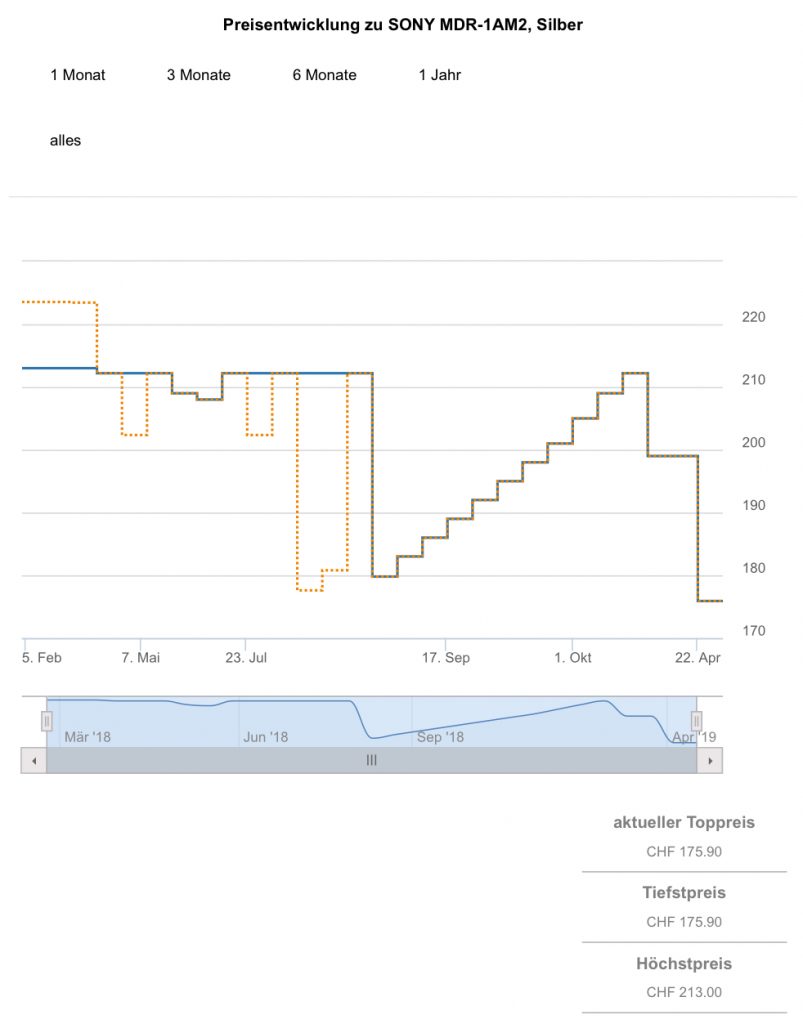Grab the left navigator handle
The height and width of the screenshot is (1024, 803).
(x=46, y=721)
